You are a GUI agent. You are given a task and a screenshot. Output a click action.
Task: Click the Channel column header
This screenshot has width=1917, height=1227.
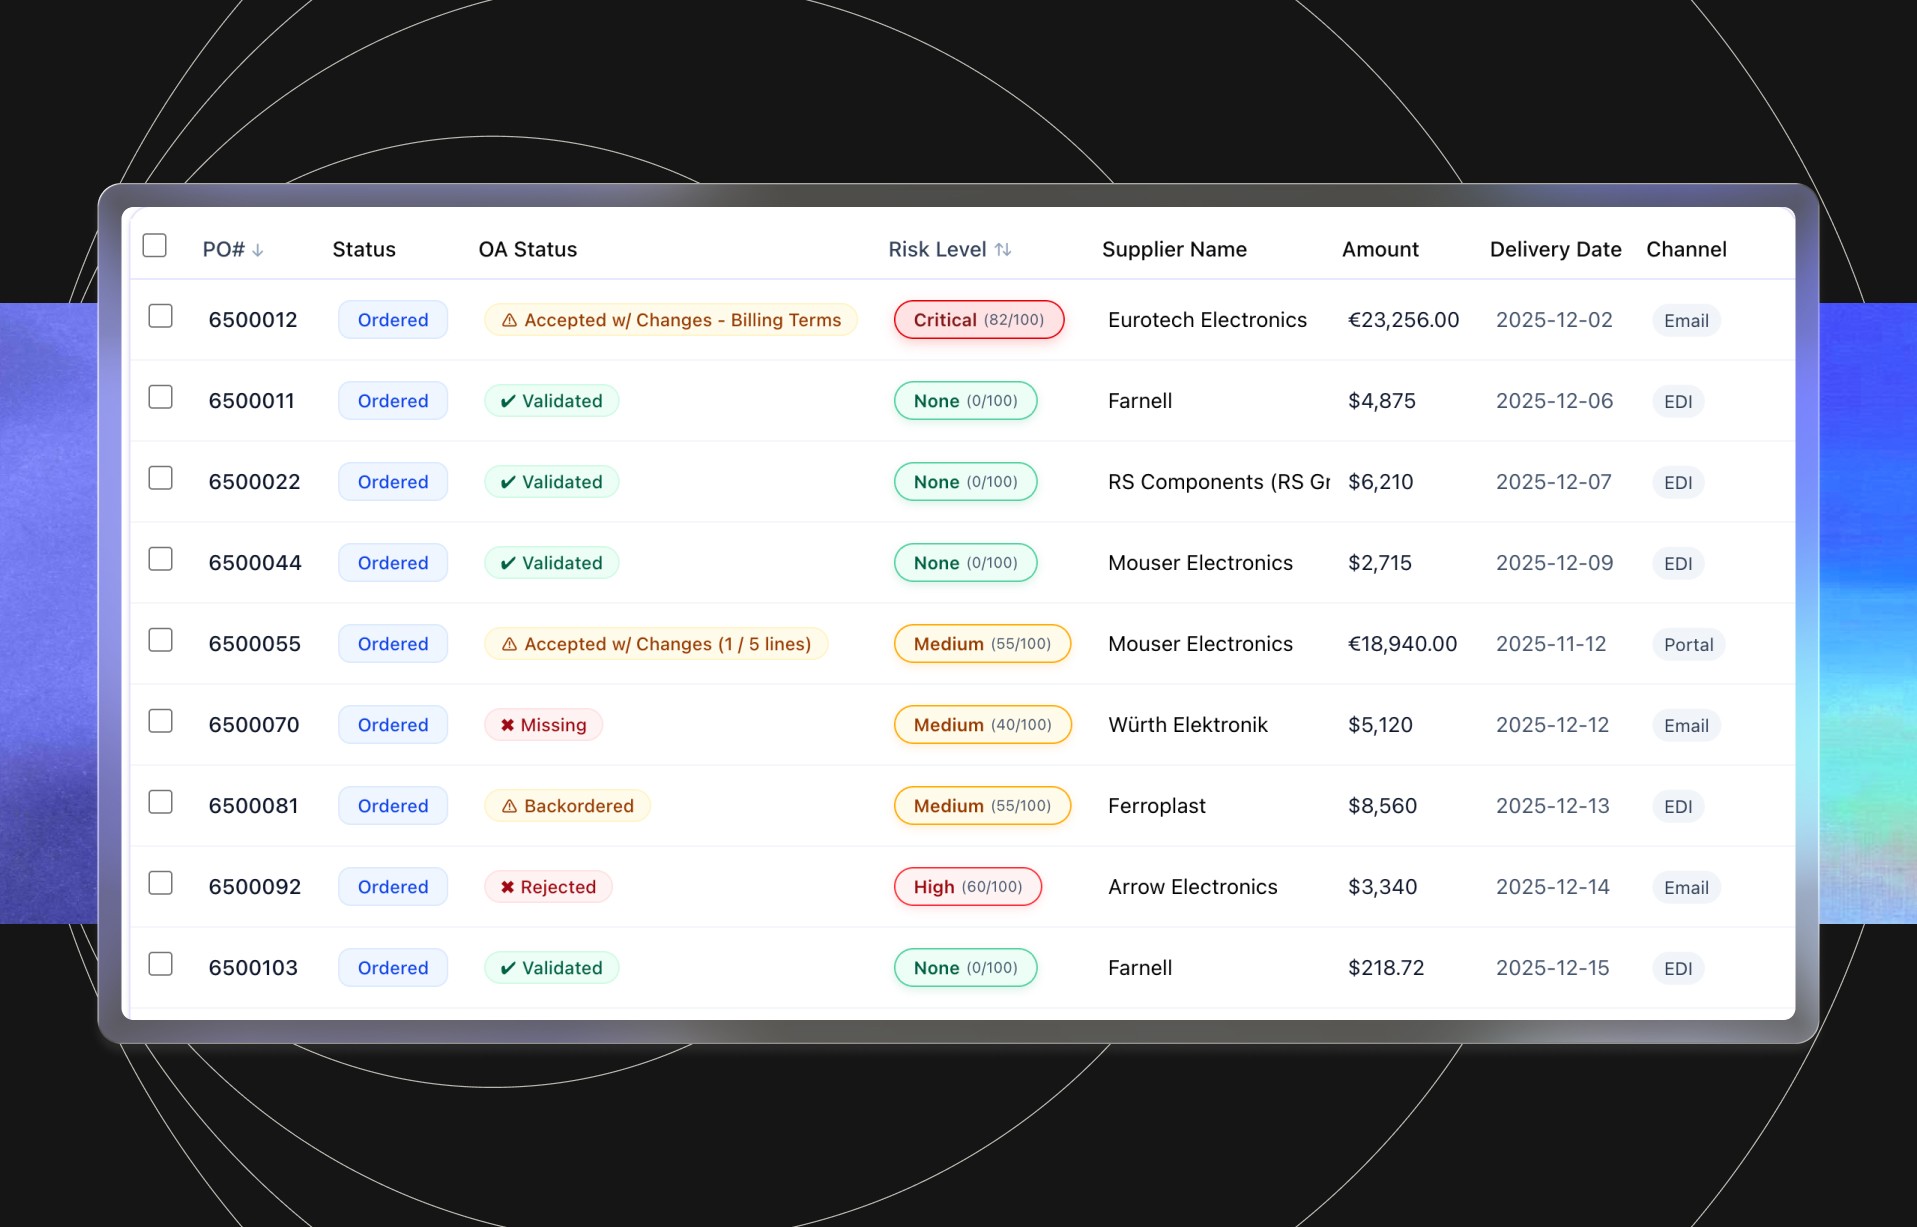(1686, 250)
